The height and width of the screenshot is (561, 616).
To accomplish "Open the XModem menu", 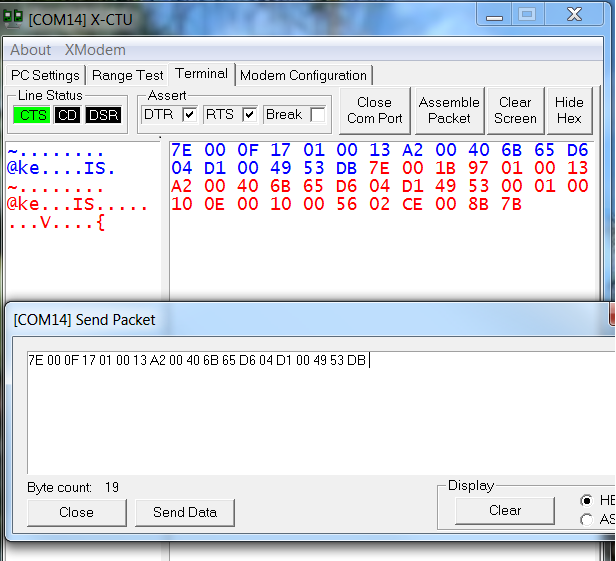I will pyautogui.click(x=95, y=50).
